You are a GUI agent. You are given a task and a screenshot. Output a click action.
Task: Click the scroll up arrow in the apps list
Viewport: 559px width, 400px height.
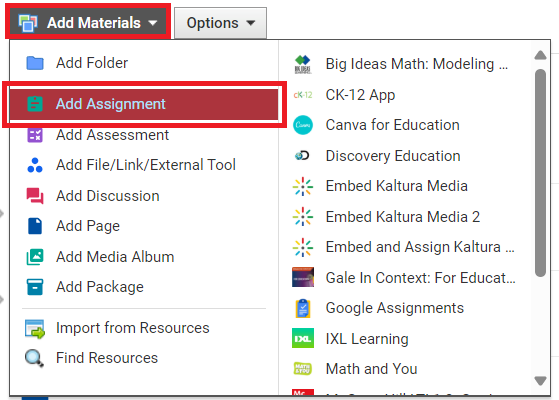[540, 55]
